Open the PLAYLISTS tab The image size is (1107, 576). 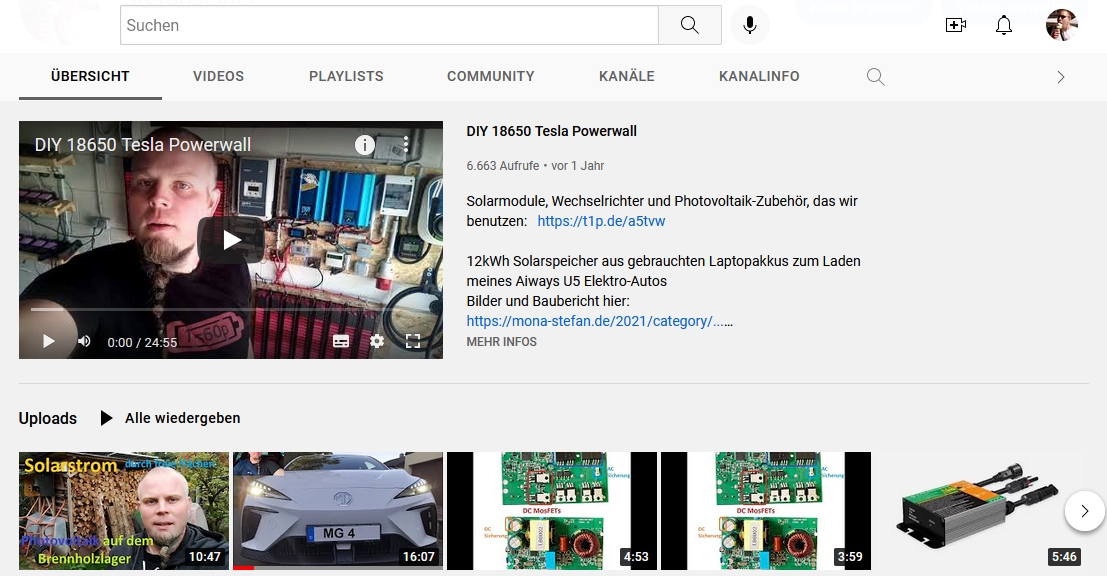(x=345, y=76)
